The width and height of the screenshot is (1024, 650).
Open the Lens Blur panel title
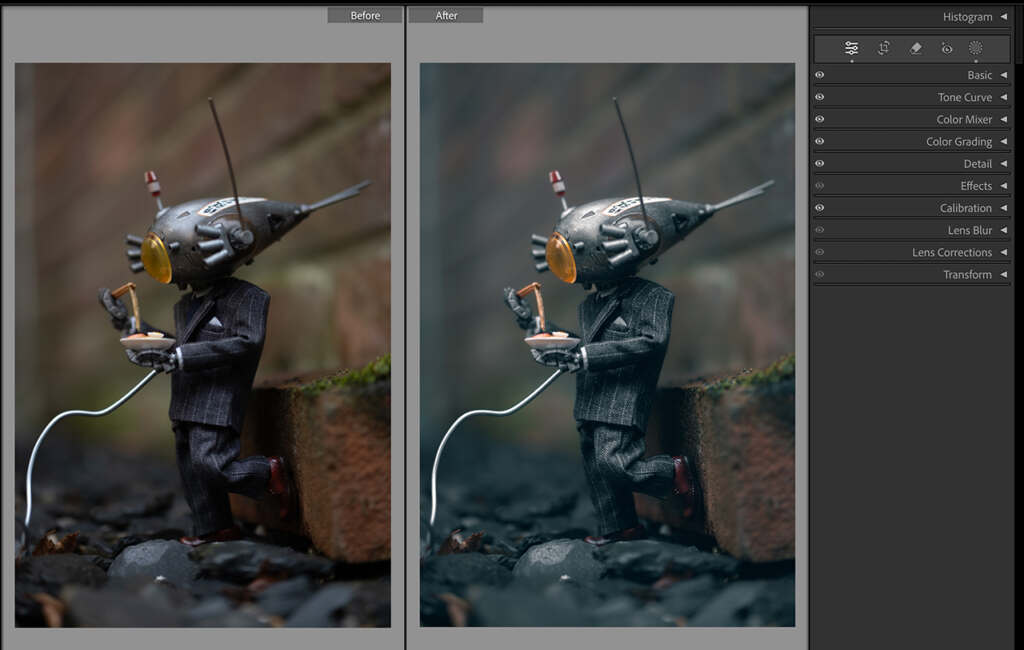coord(970,231)
